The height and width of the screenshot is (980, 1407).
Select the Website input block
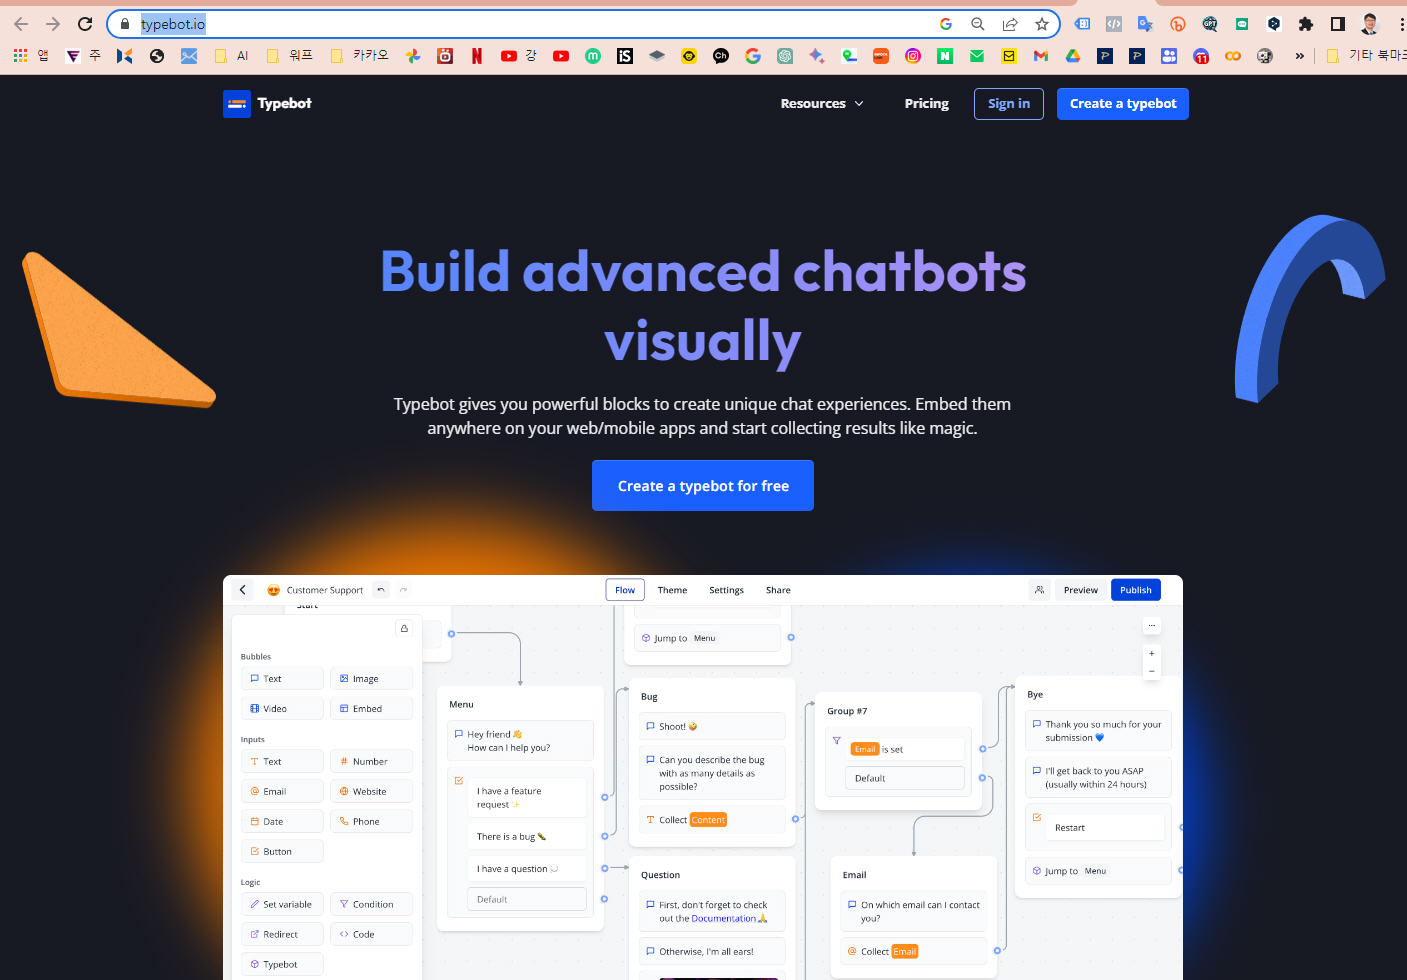coord(371,791)
